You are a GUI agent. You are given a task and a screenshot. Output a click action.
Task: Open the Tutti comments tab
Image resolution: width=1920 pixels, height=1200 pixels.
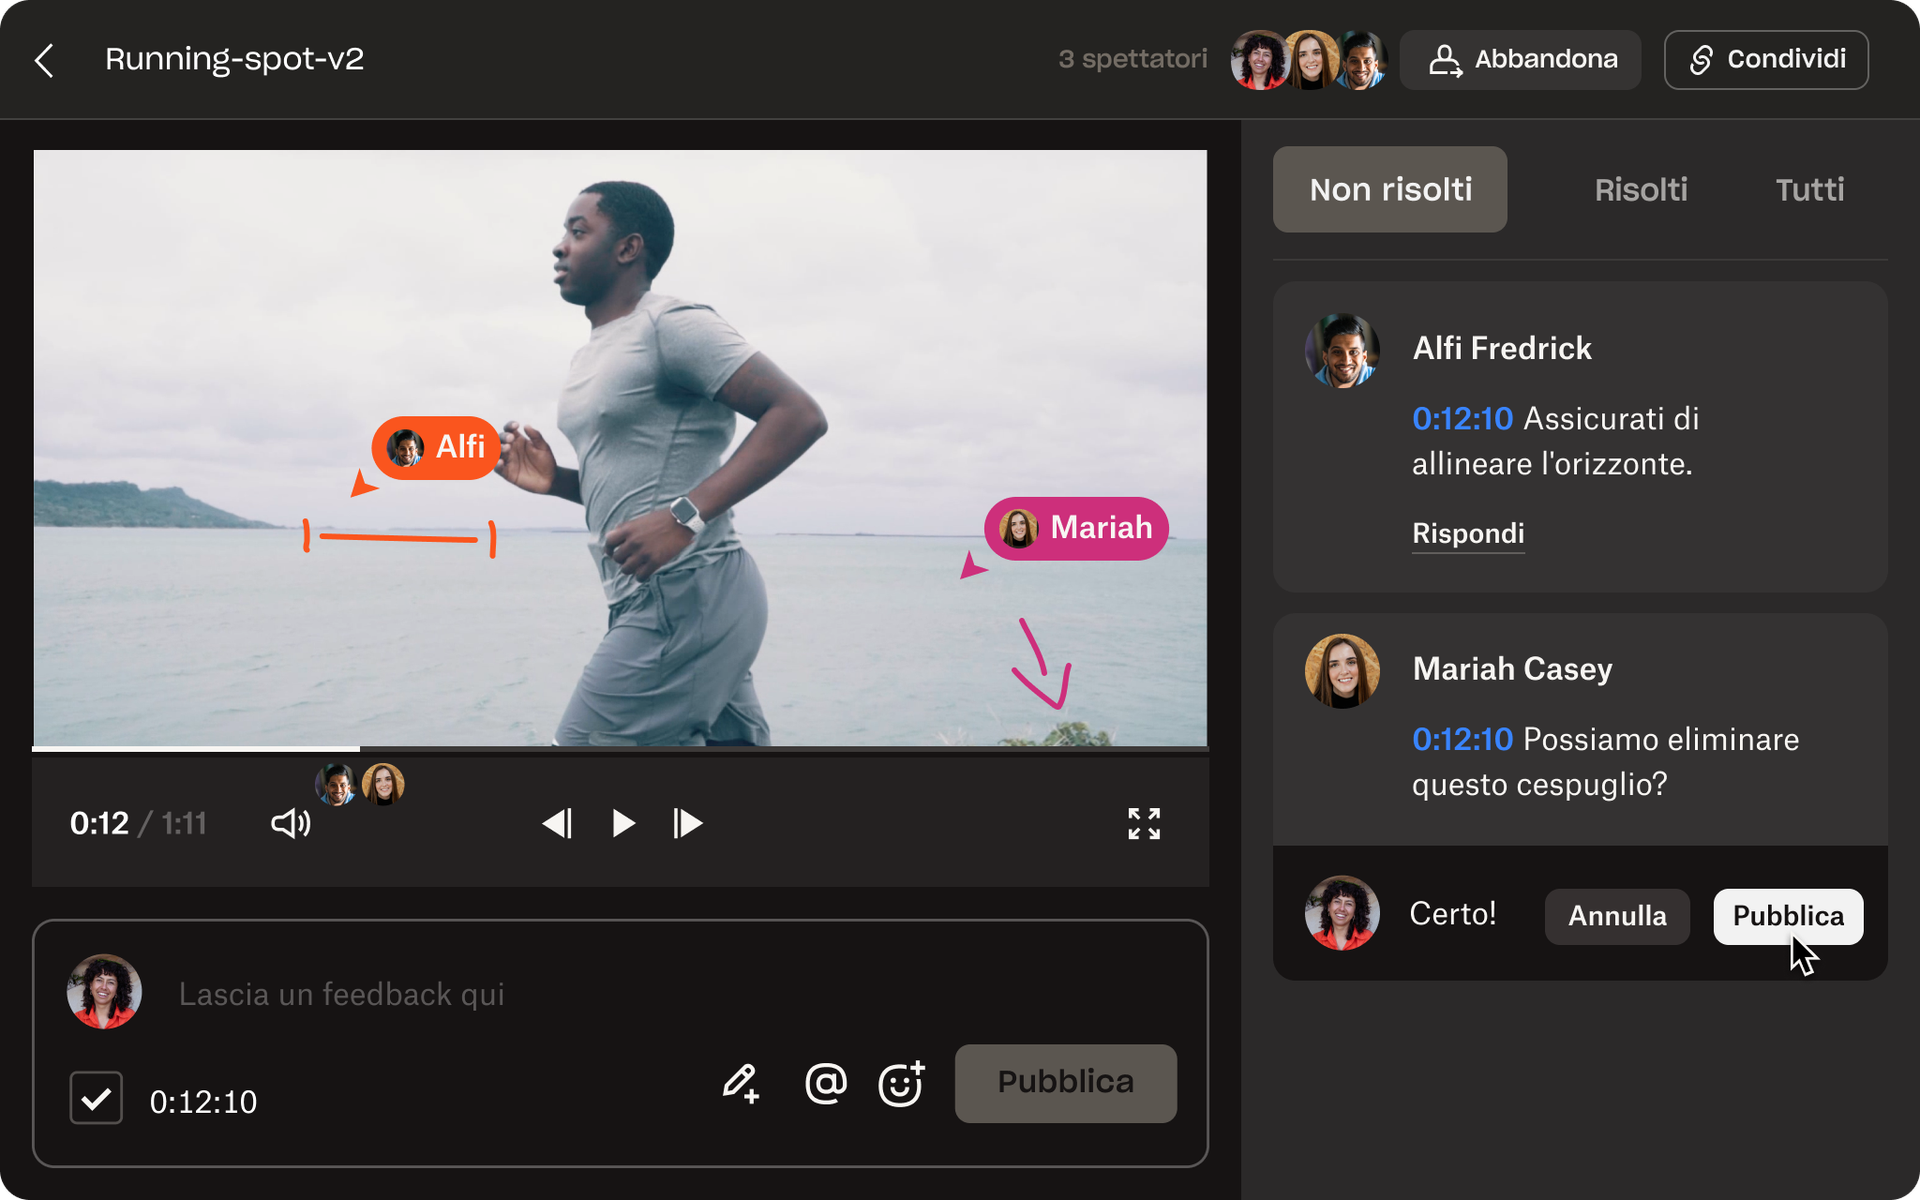tap(1809, 189)
